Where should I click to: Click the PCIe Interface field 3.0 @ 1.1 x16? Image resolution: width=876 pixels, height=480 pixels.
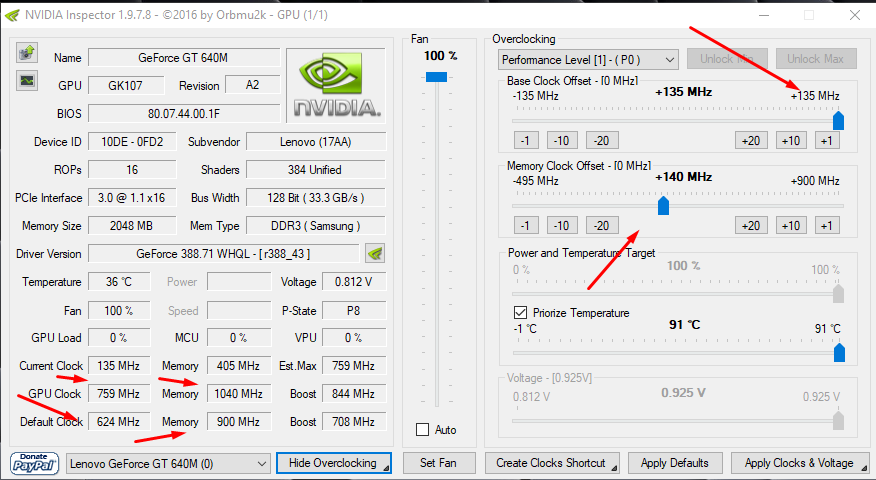point(132,198)
